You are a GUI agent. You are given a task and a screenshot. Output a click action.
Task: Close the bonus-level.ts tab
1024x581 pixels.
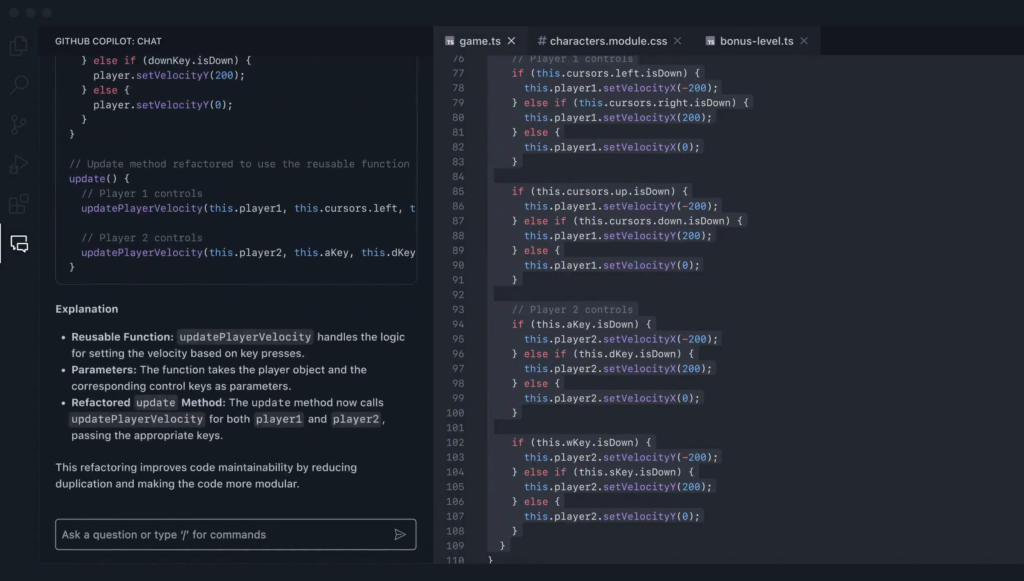tap(804, 41)
